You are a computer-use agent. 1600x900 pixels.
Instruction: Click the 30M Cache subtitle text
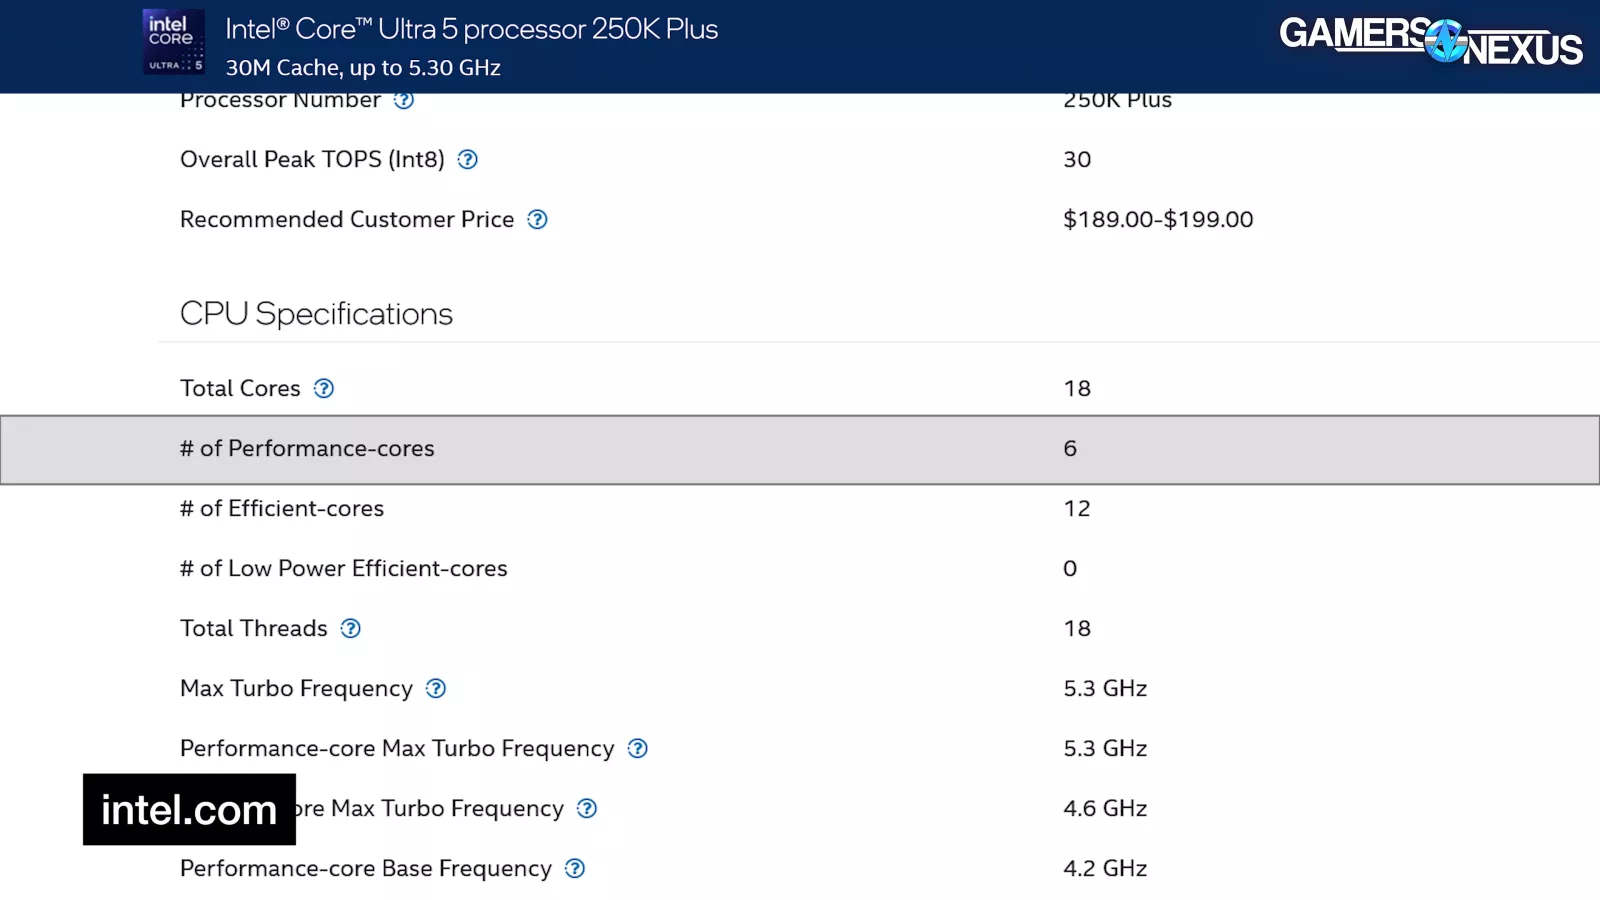pos(363,68)
